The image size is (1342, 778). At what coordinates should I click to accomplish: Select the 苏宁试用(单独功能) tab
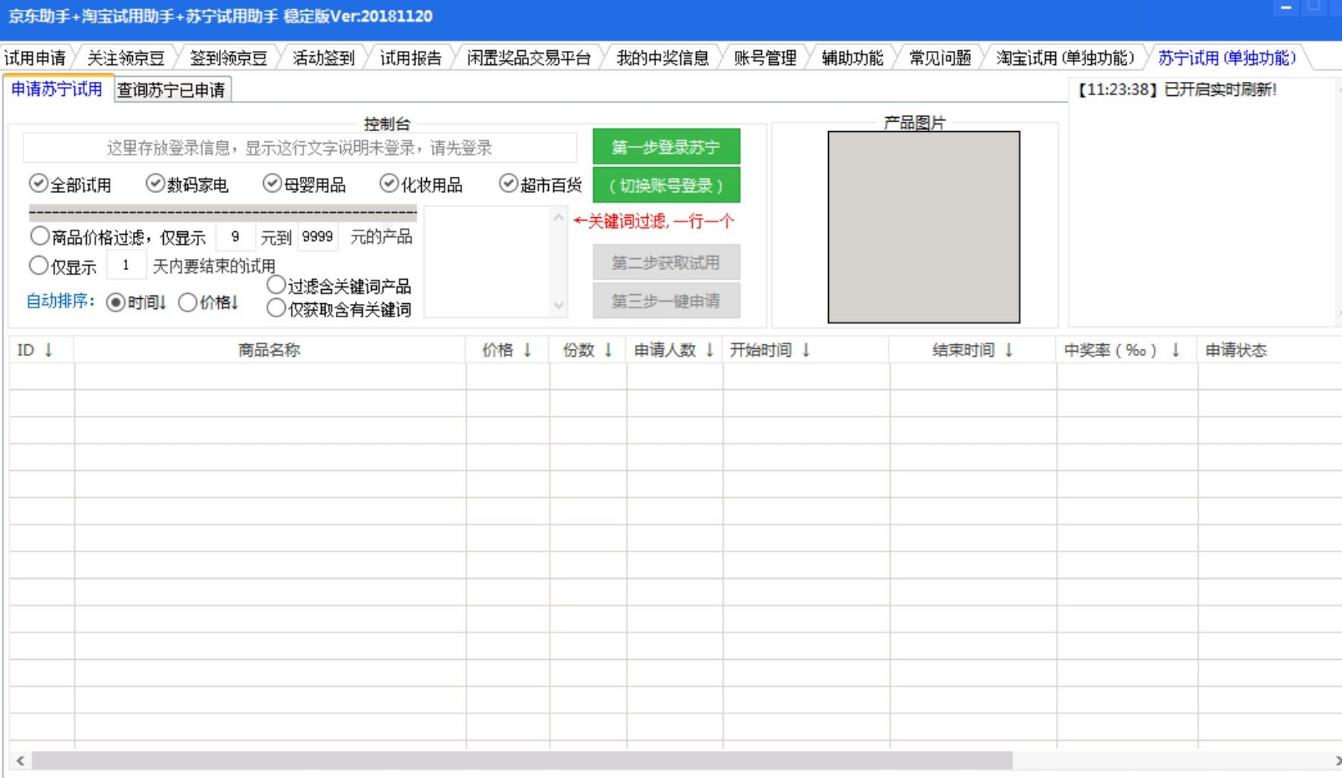point(1227,58)
